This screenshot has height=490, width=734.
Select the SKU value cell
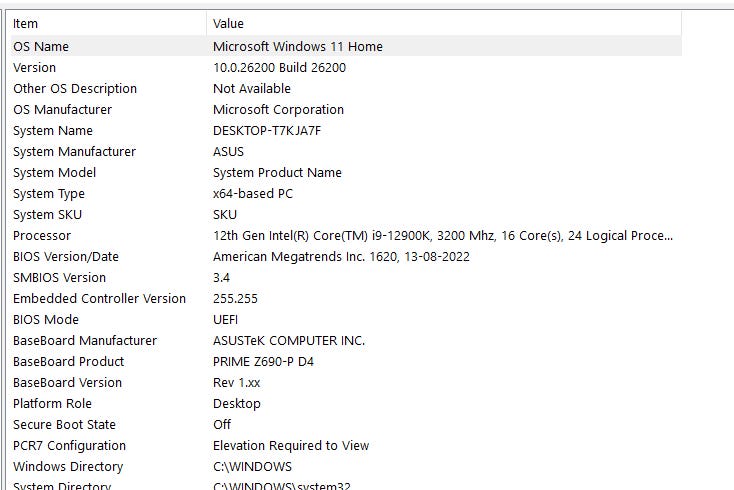(225, 214)
